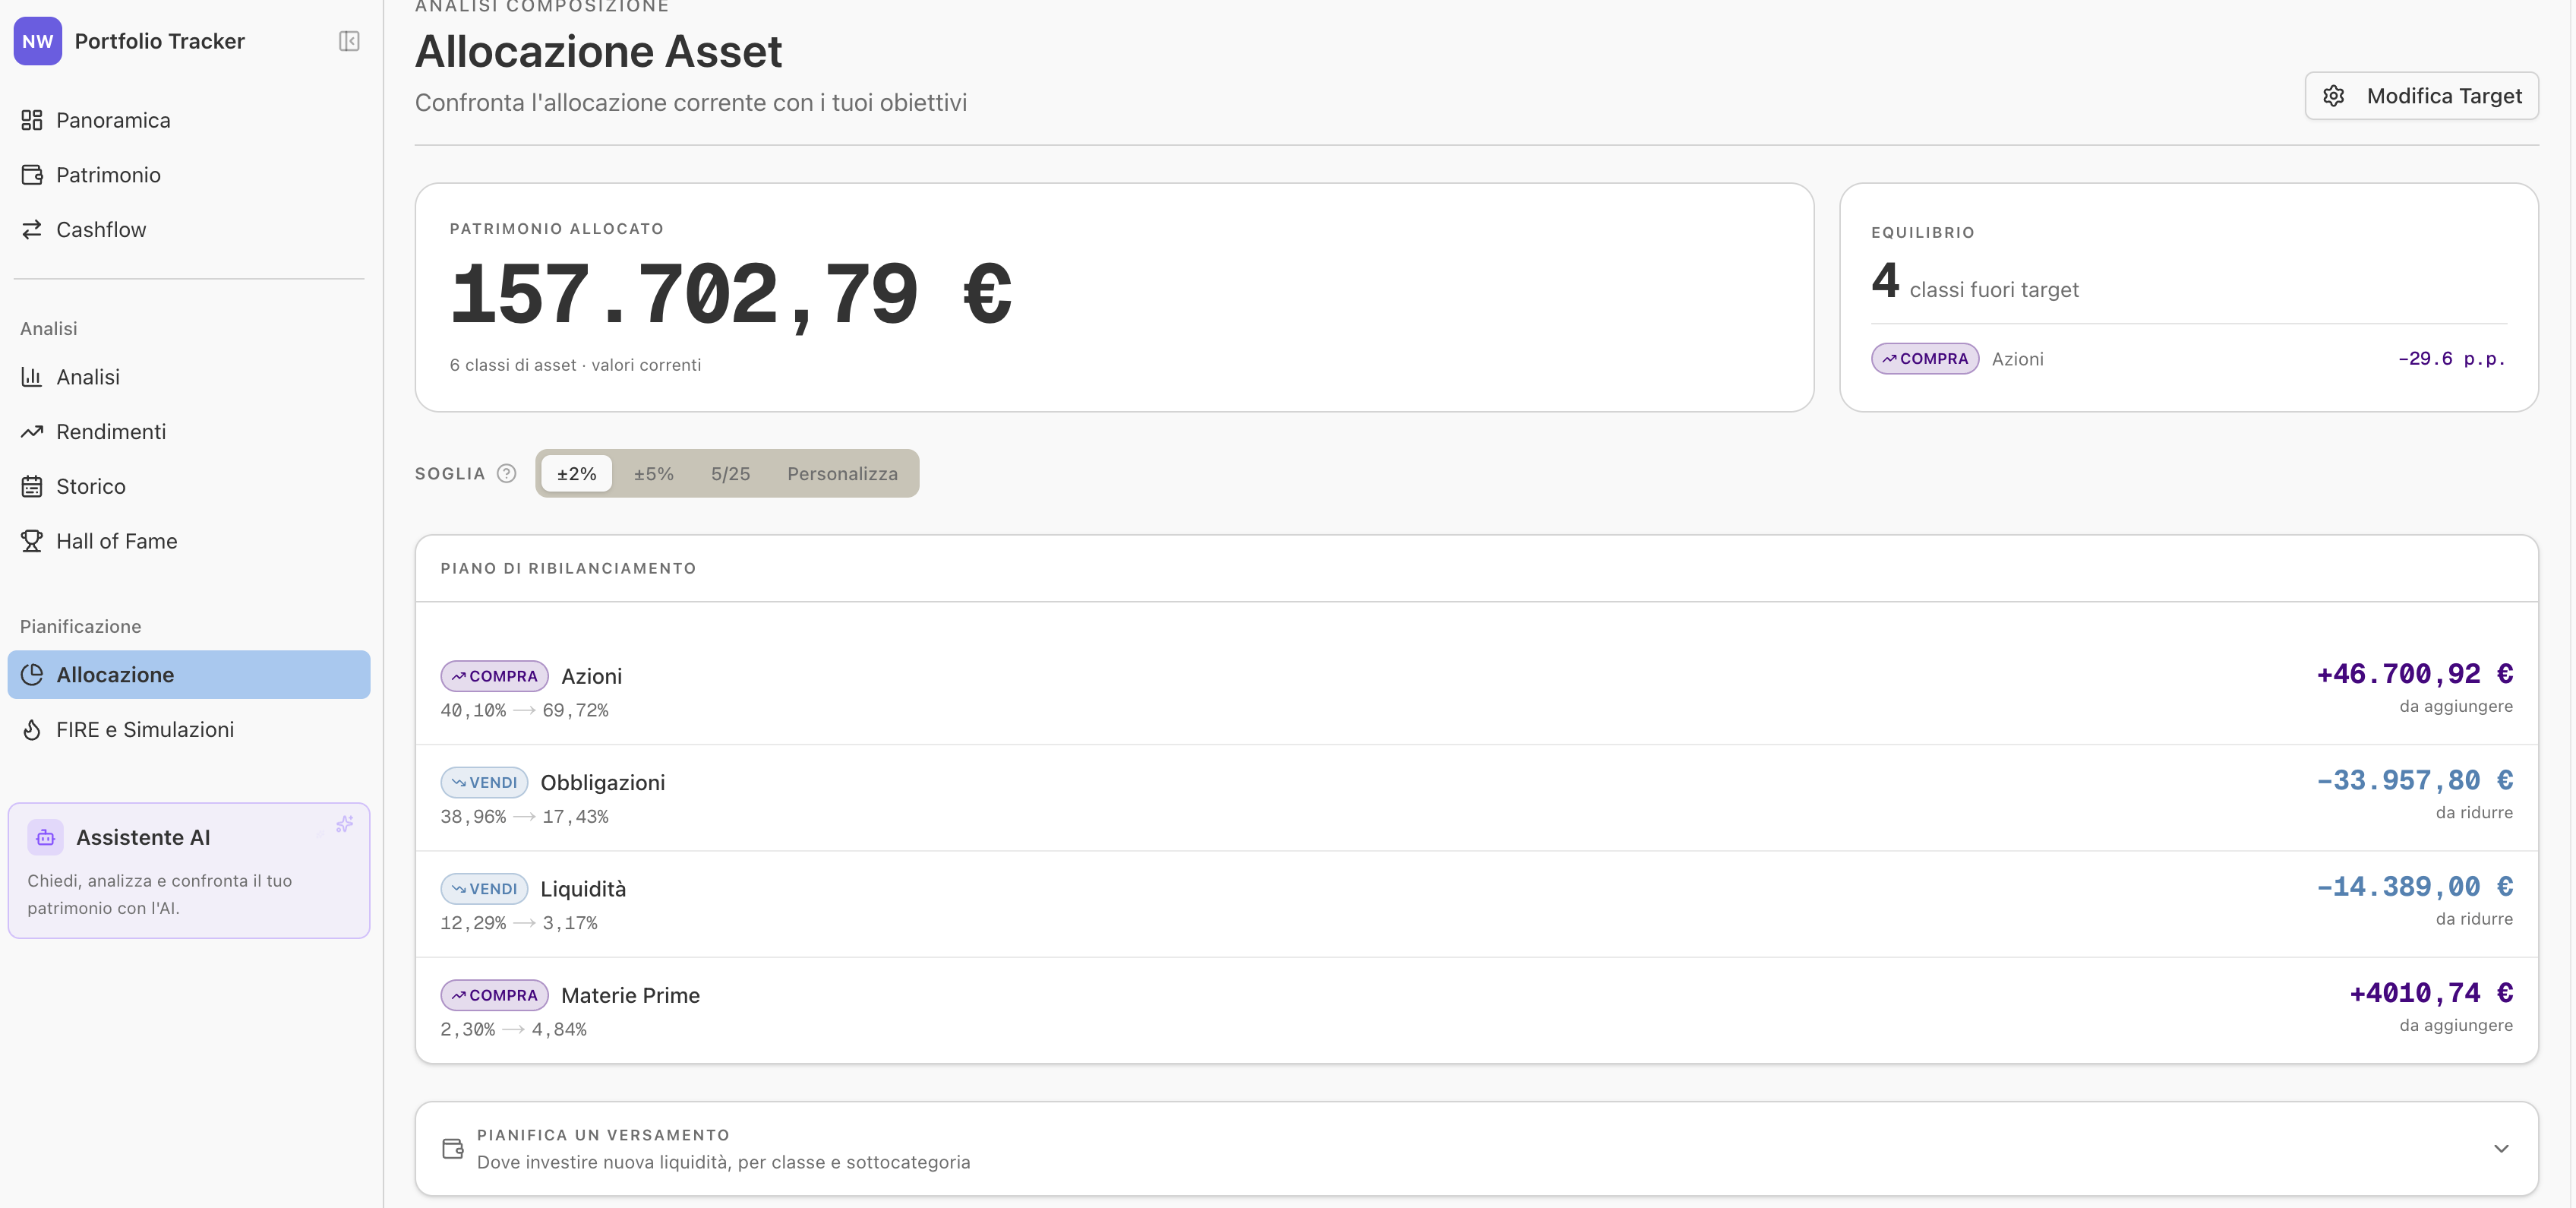Click the Allocazione pie chart icon
2576x1208 pixels.
click(32, 675)
